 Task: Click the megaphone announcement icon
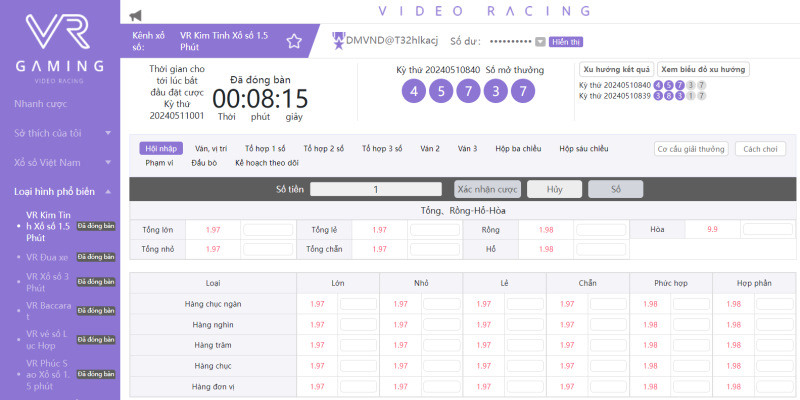[136, 14]
